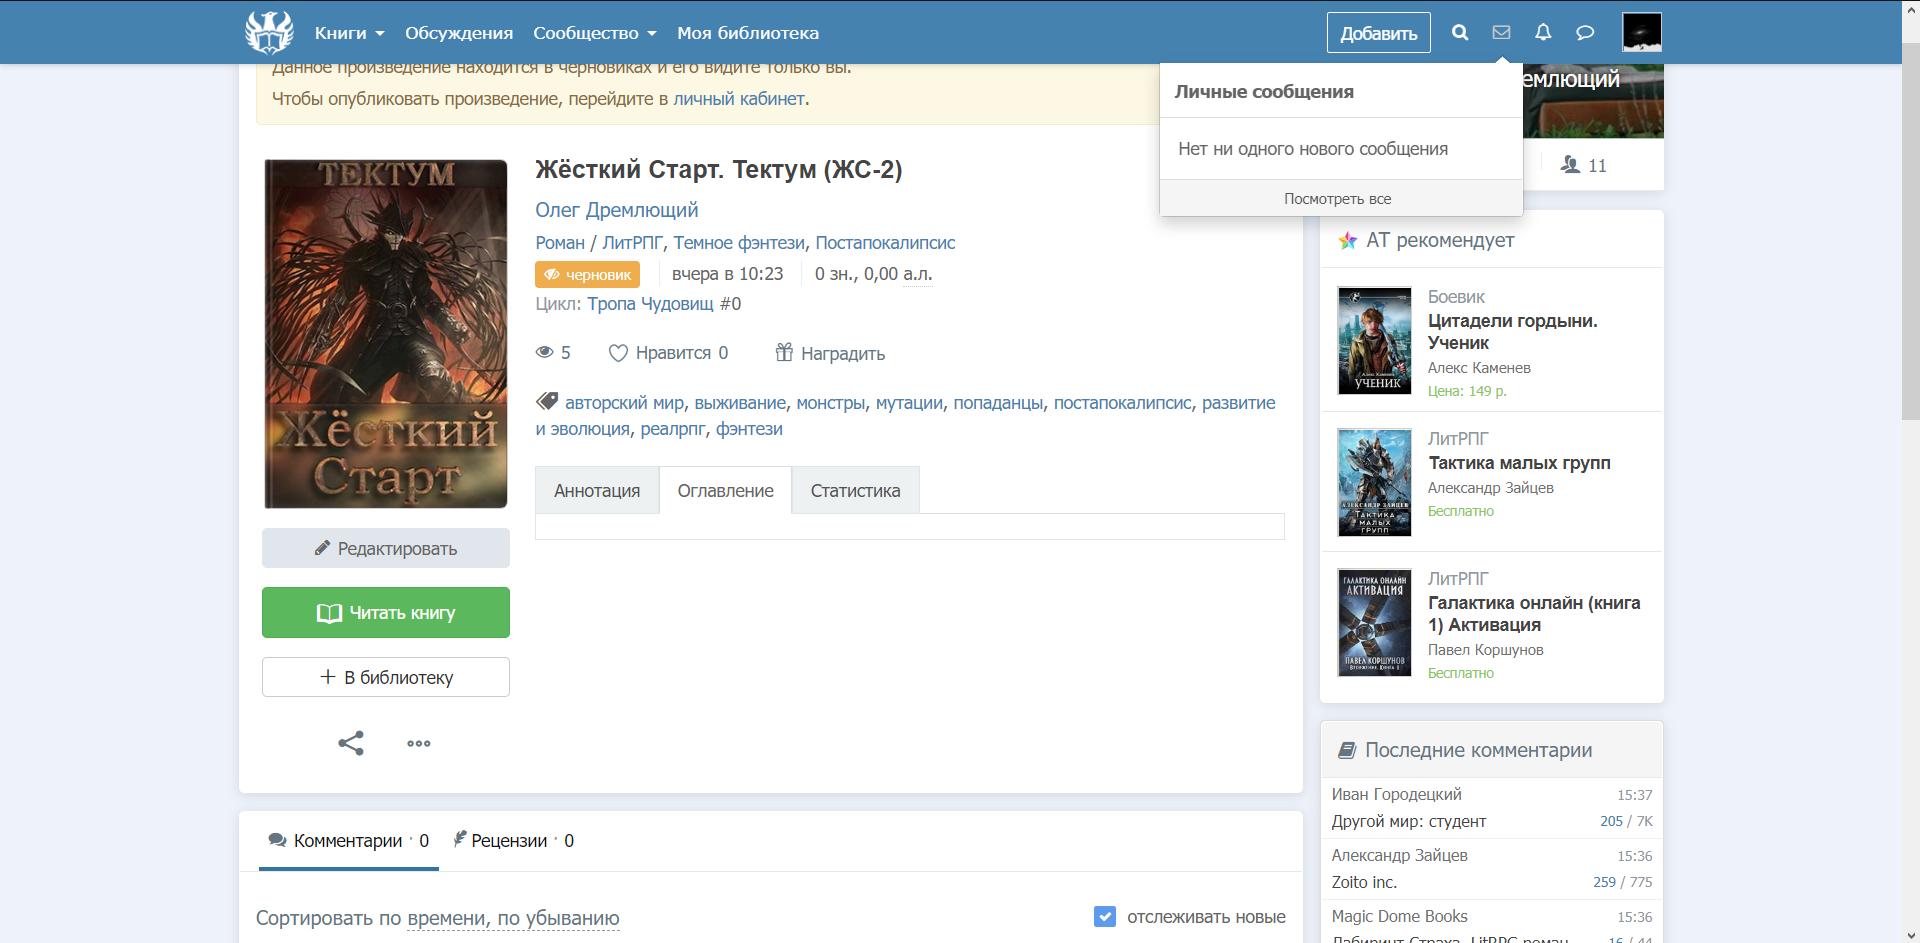Open the notifications bell icon
Image resolution: width=1920 pixels, height=943 pixels.
coord(1543,32)
